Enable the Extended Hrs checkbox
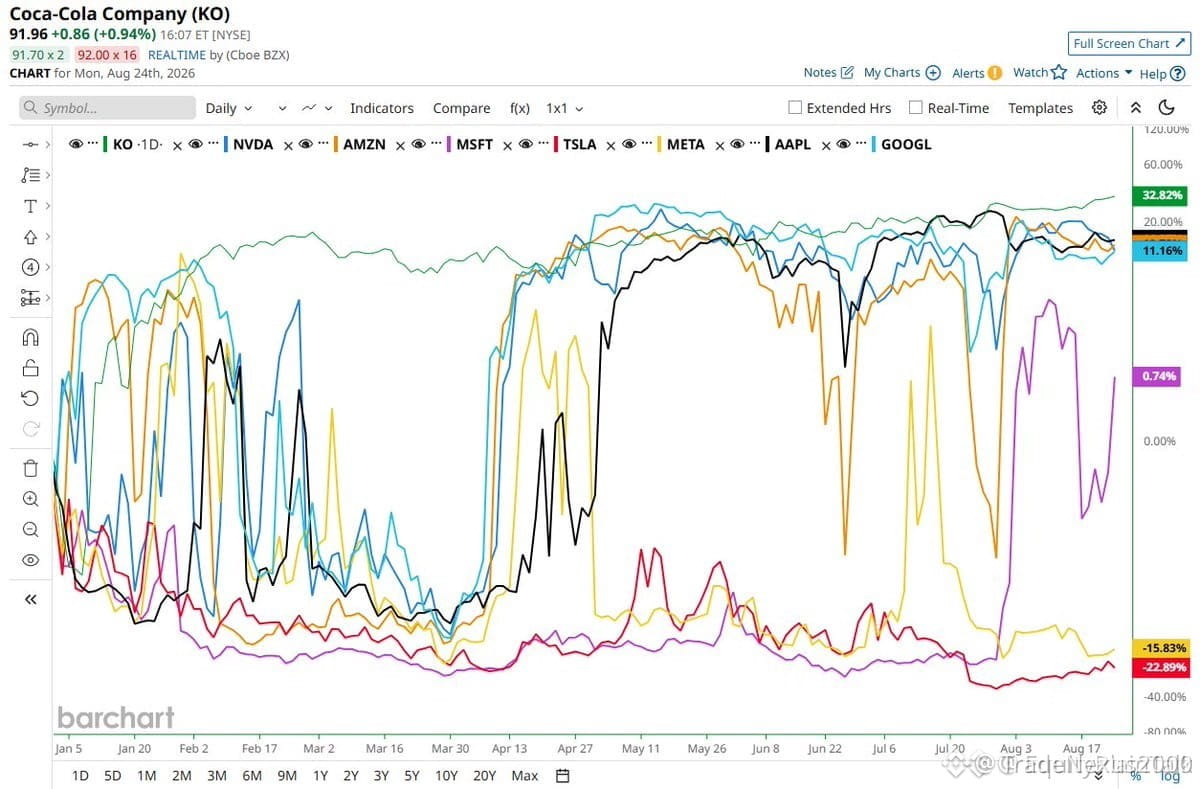The height and width of the screenshot is (789, 1200). [x=795, y=107]
